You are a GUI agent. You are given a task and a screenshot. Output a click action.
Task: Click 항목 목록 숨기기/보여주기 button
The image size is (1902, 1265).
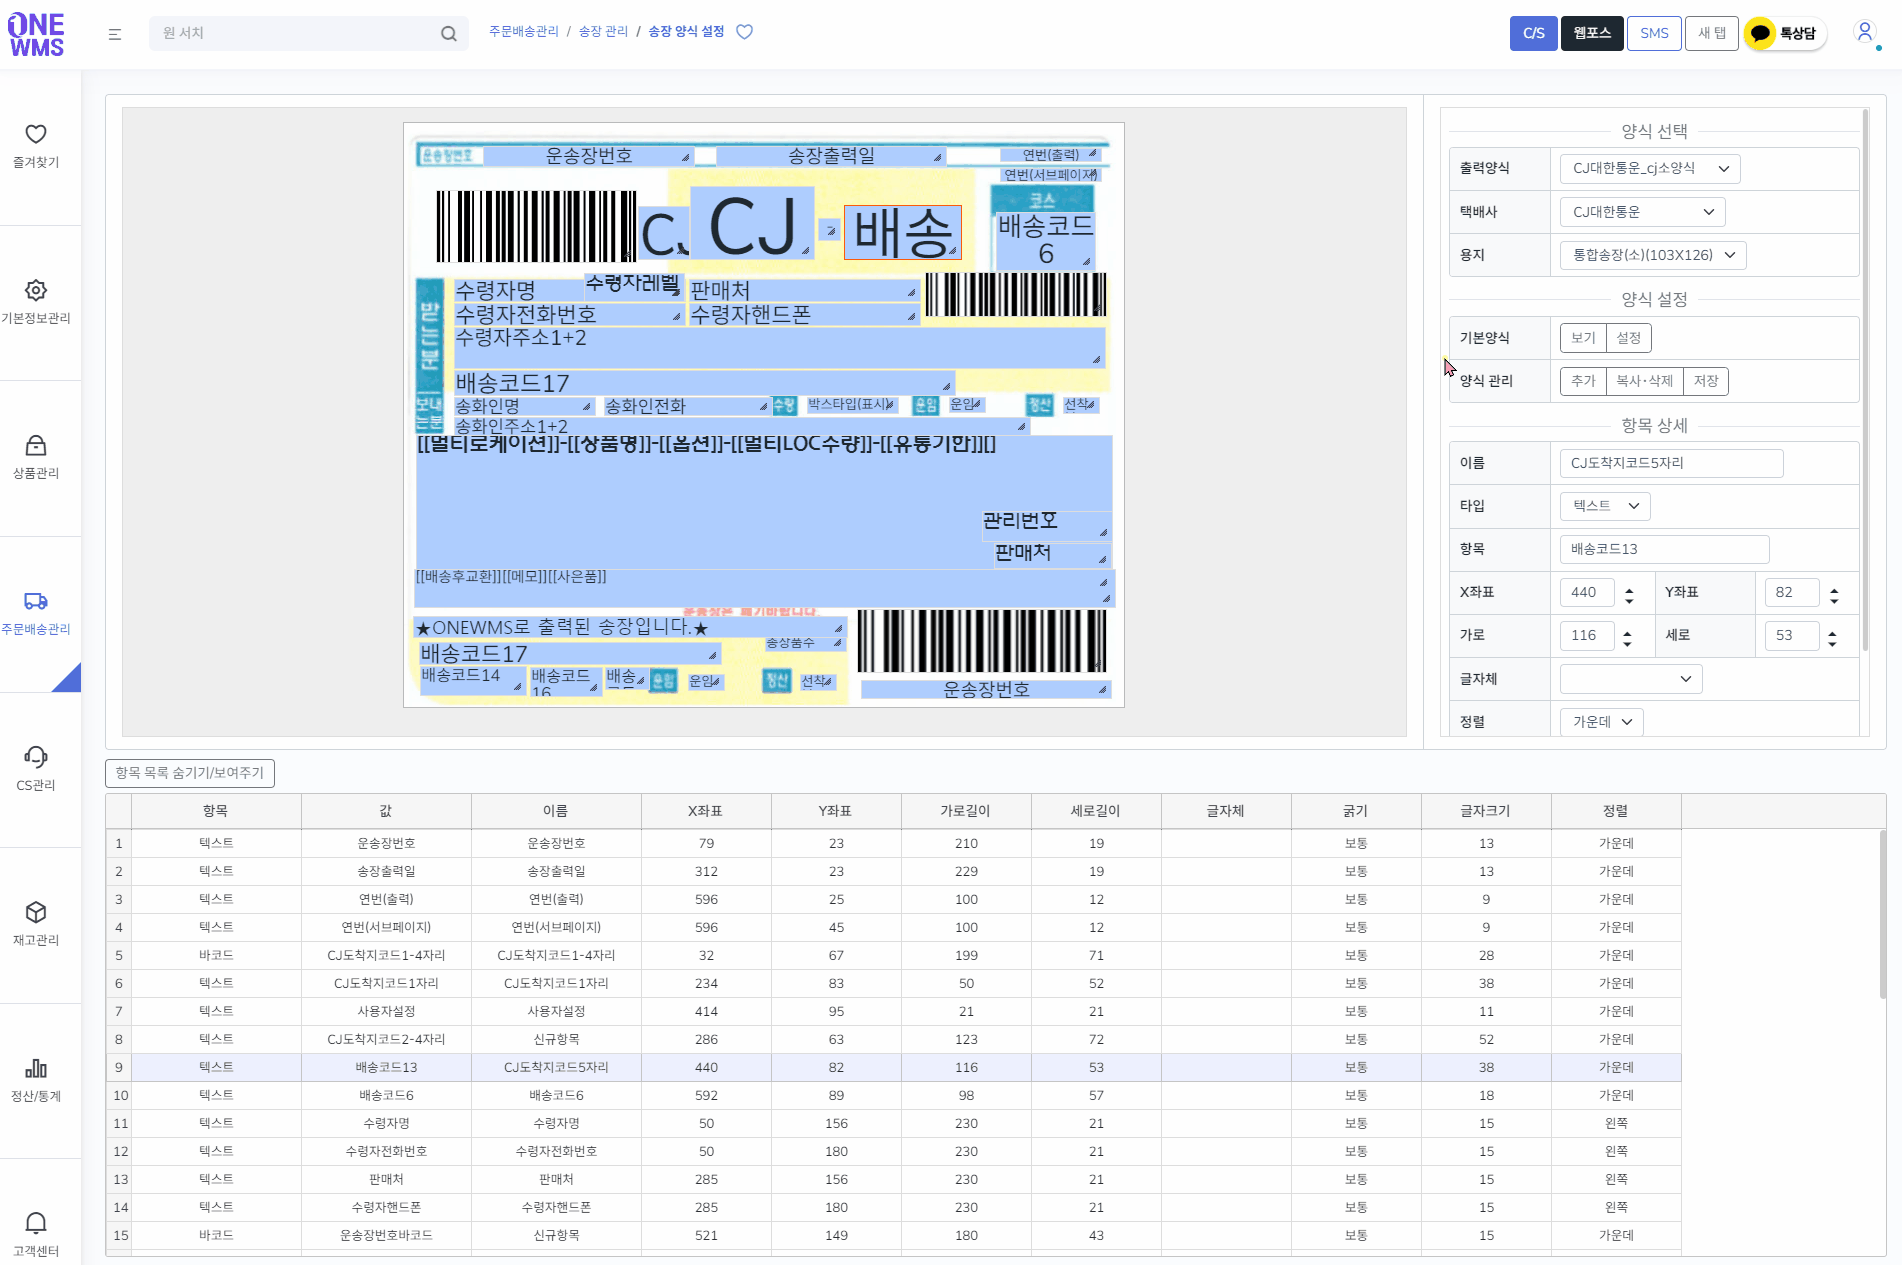(x=190, y=773)
